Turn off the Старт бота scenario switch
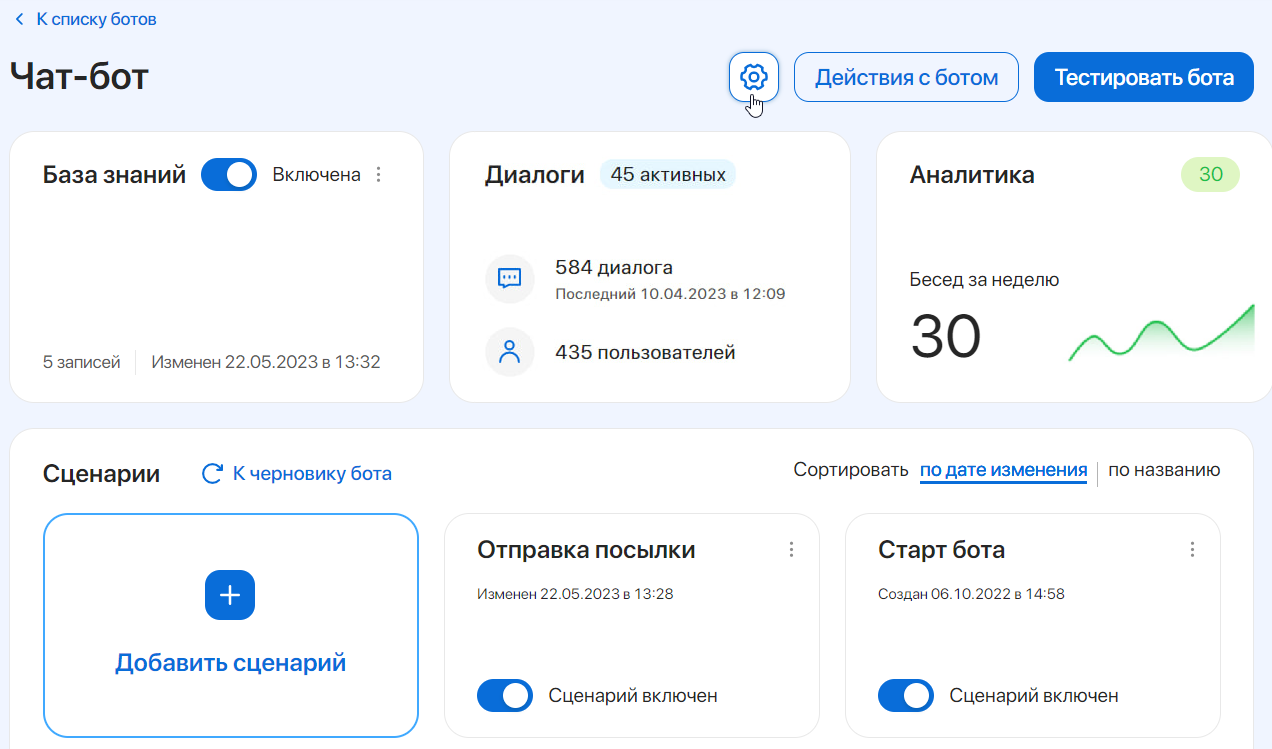 tap(905, 695)
